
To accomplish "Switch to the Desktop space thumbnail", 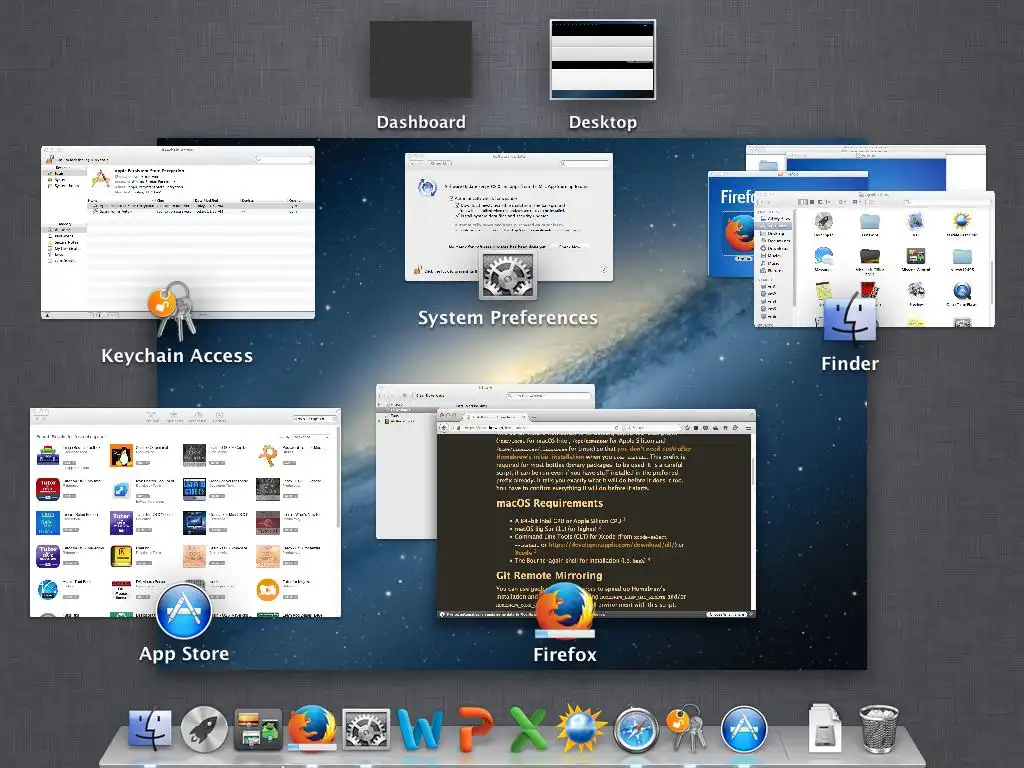I will 603,59.
